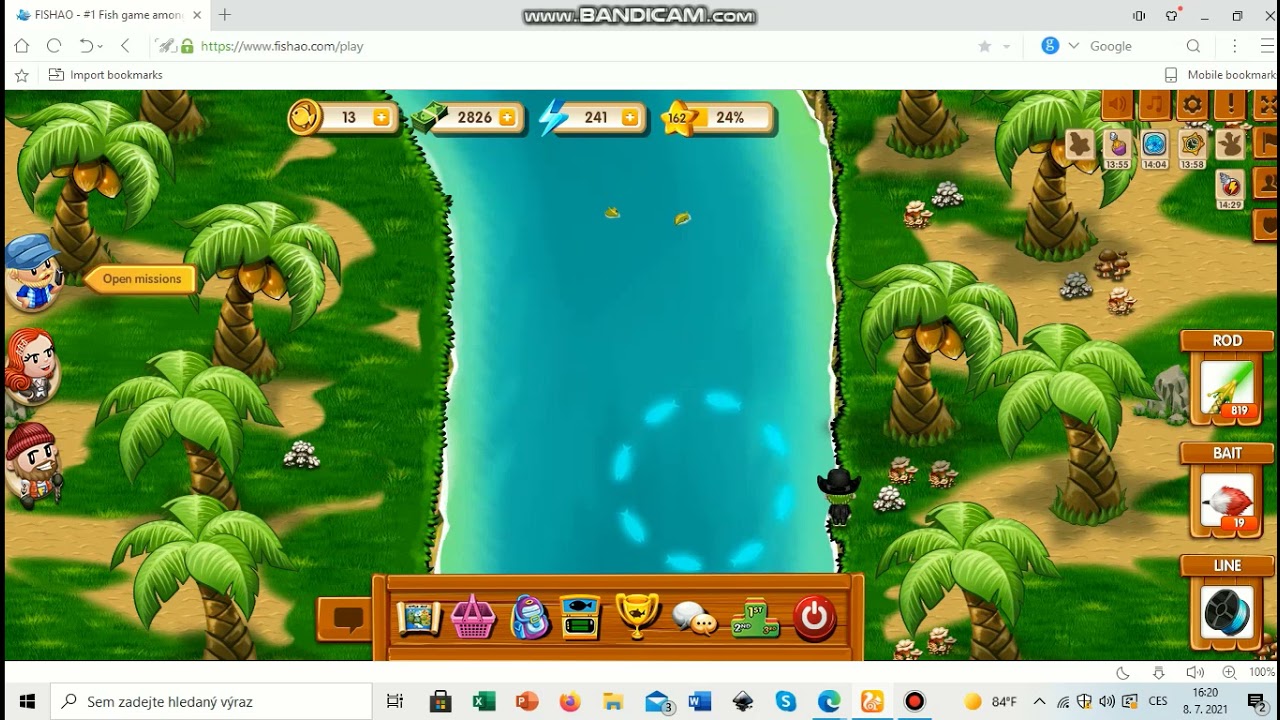Go to browser home page

pyautogui.click(x=22, y=46)
